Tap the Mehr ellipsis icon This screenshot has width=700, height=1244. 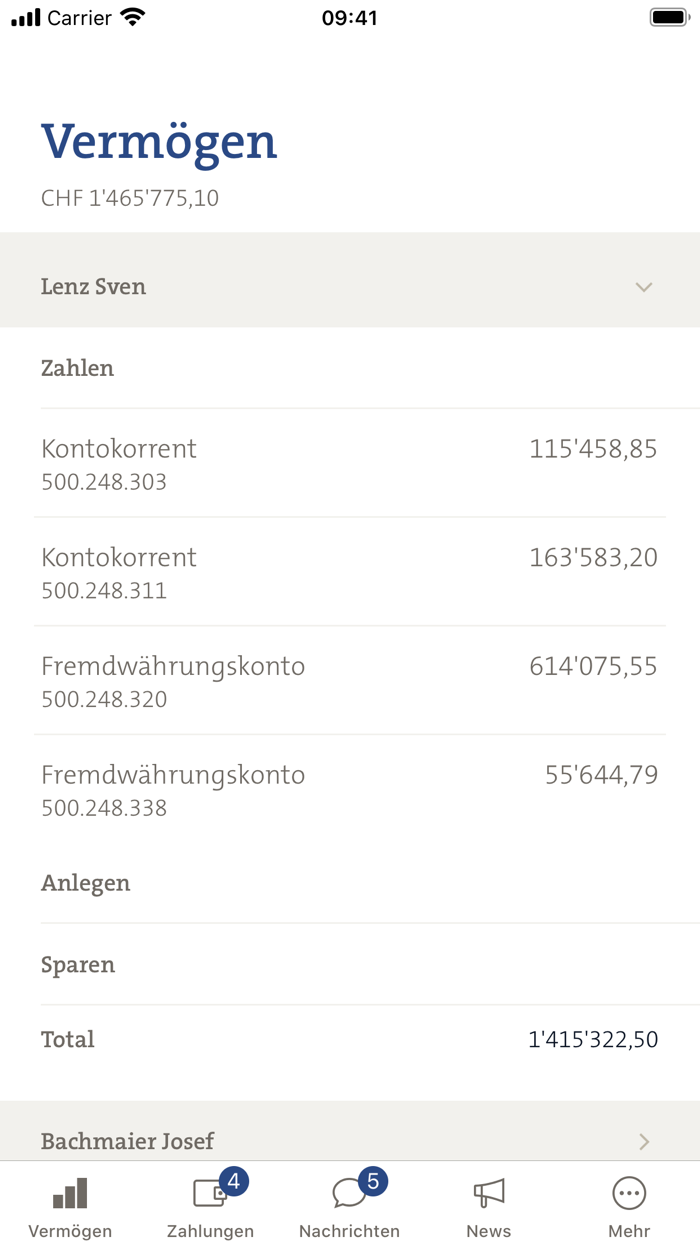pos(628,1192)
